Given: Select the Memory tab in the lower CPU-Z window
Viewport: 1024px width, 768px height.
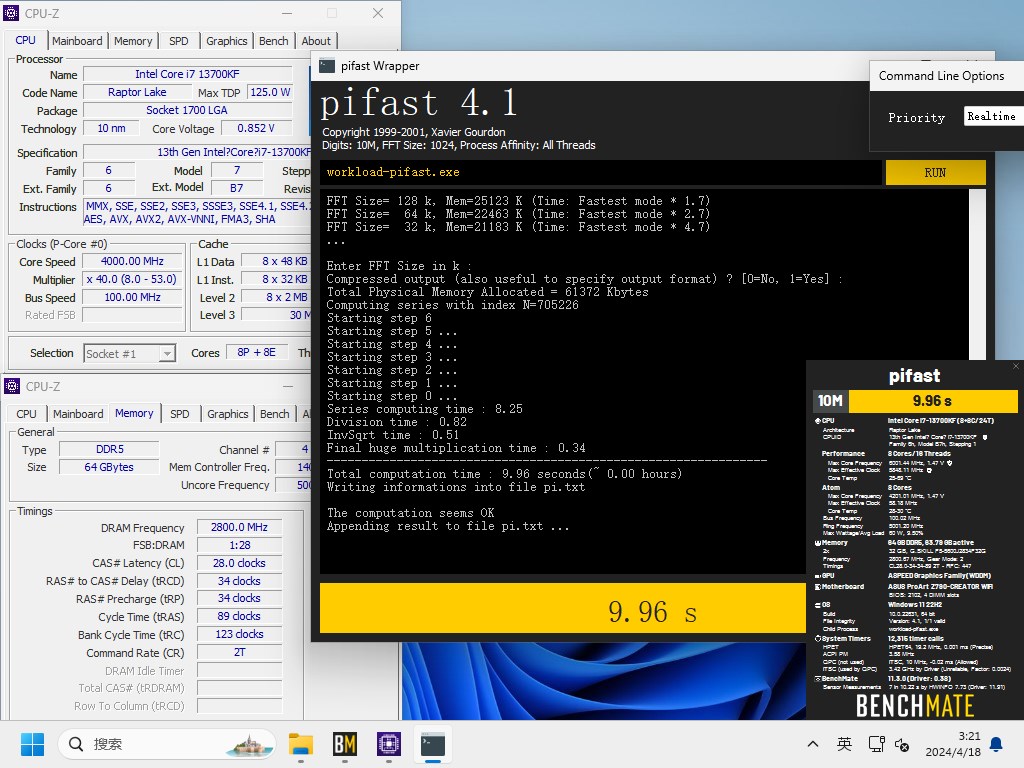Looking at the screenshot, I should coord(134,413).
